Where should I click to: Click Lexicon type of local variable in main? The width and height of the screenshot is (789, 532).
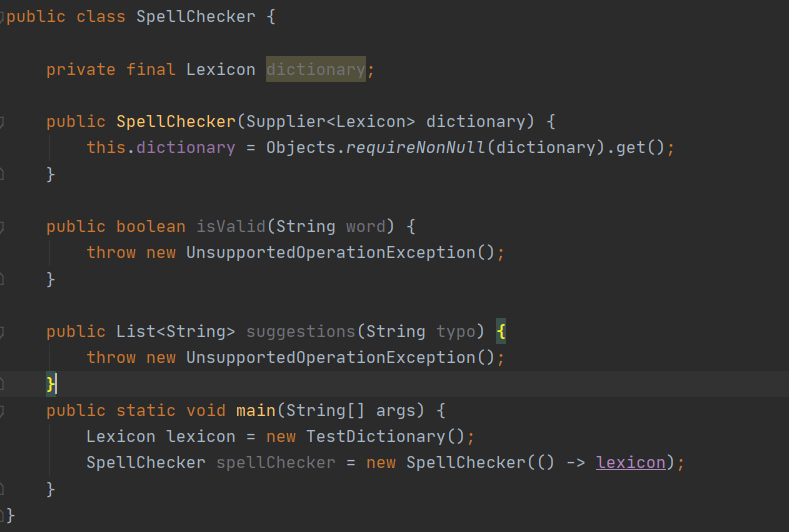point(121,436)
